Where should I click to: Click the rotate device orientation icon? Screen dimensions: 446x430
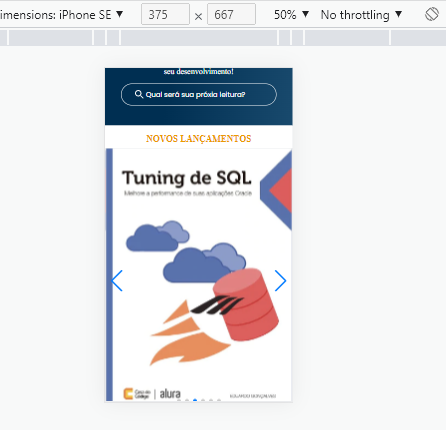(x=432, y=14)
